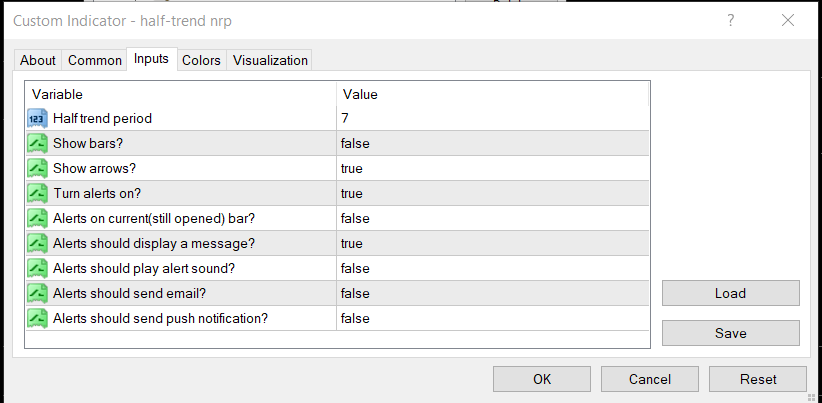Click the Show bars? boolean icon
Screen dimensions: 822x403
click(38, 144)
